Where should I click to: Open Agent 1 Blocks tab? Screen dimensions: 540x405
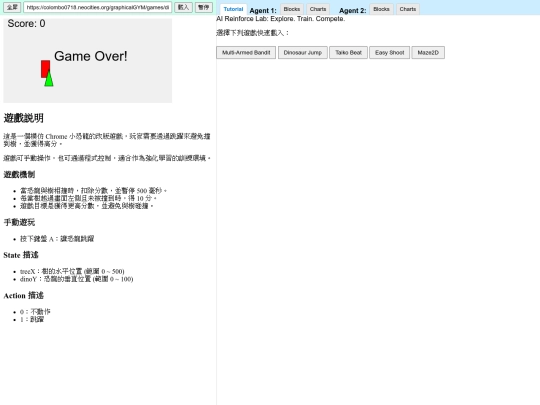(292, 9)
